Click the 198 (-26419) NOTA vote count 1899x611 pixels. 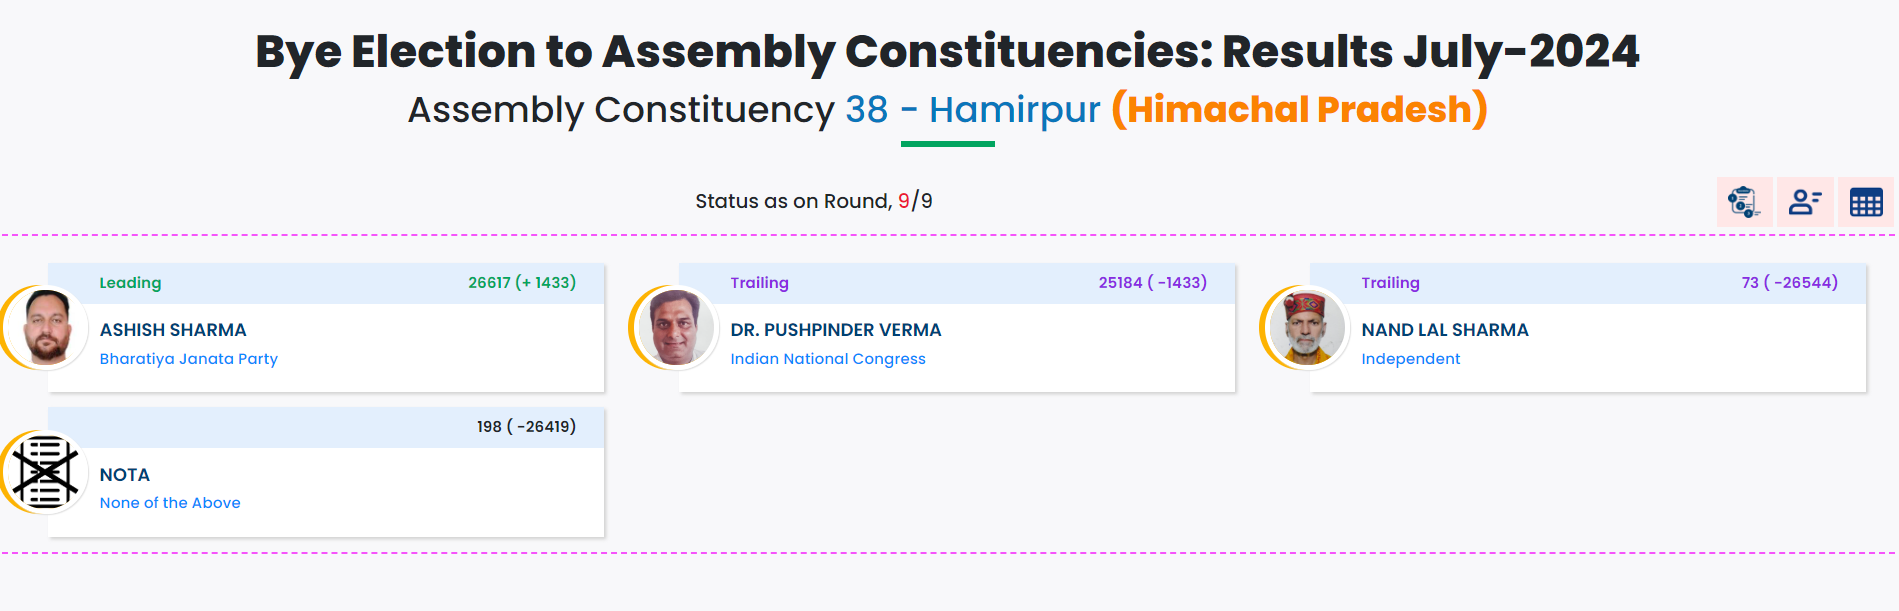tap(526, 427)
